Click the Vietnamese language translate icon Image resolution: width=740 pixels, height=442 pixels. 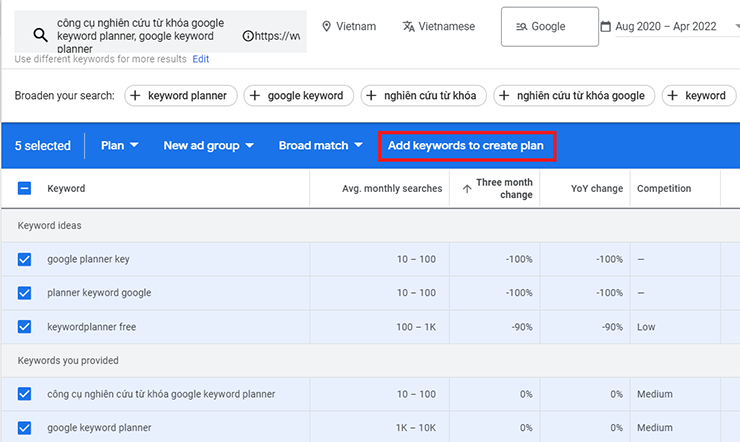[409, 26]
